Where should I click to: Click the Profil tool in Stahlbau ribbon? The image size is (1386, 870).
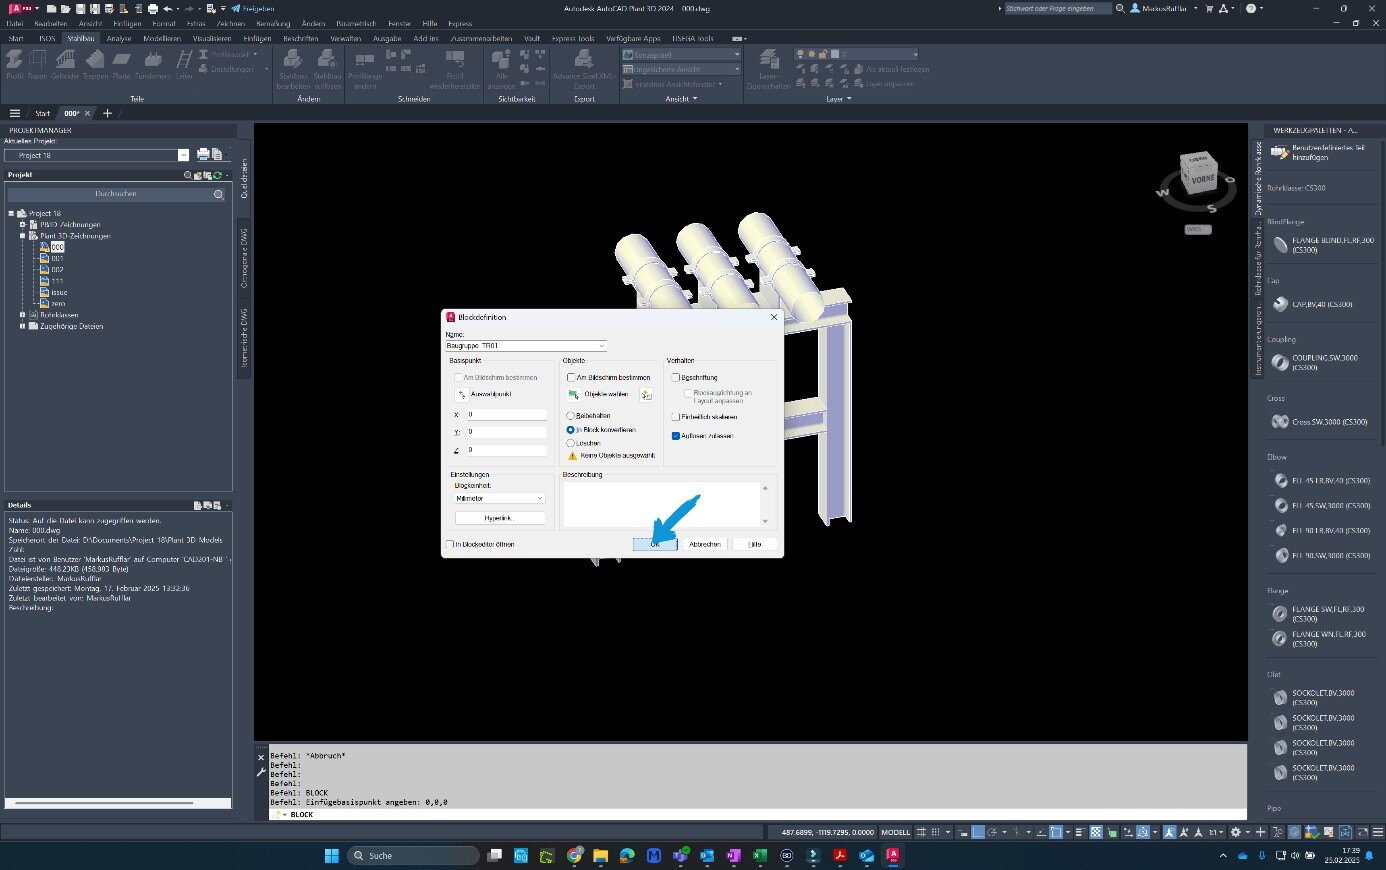[x=15, y=64]
